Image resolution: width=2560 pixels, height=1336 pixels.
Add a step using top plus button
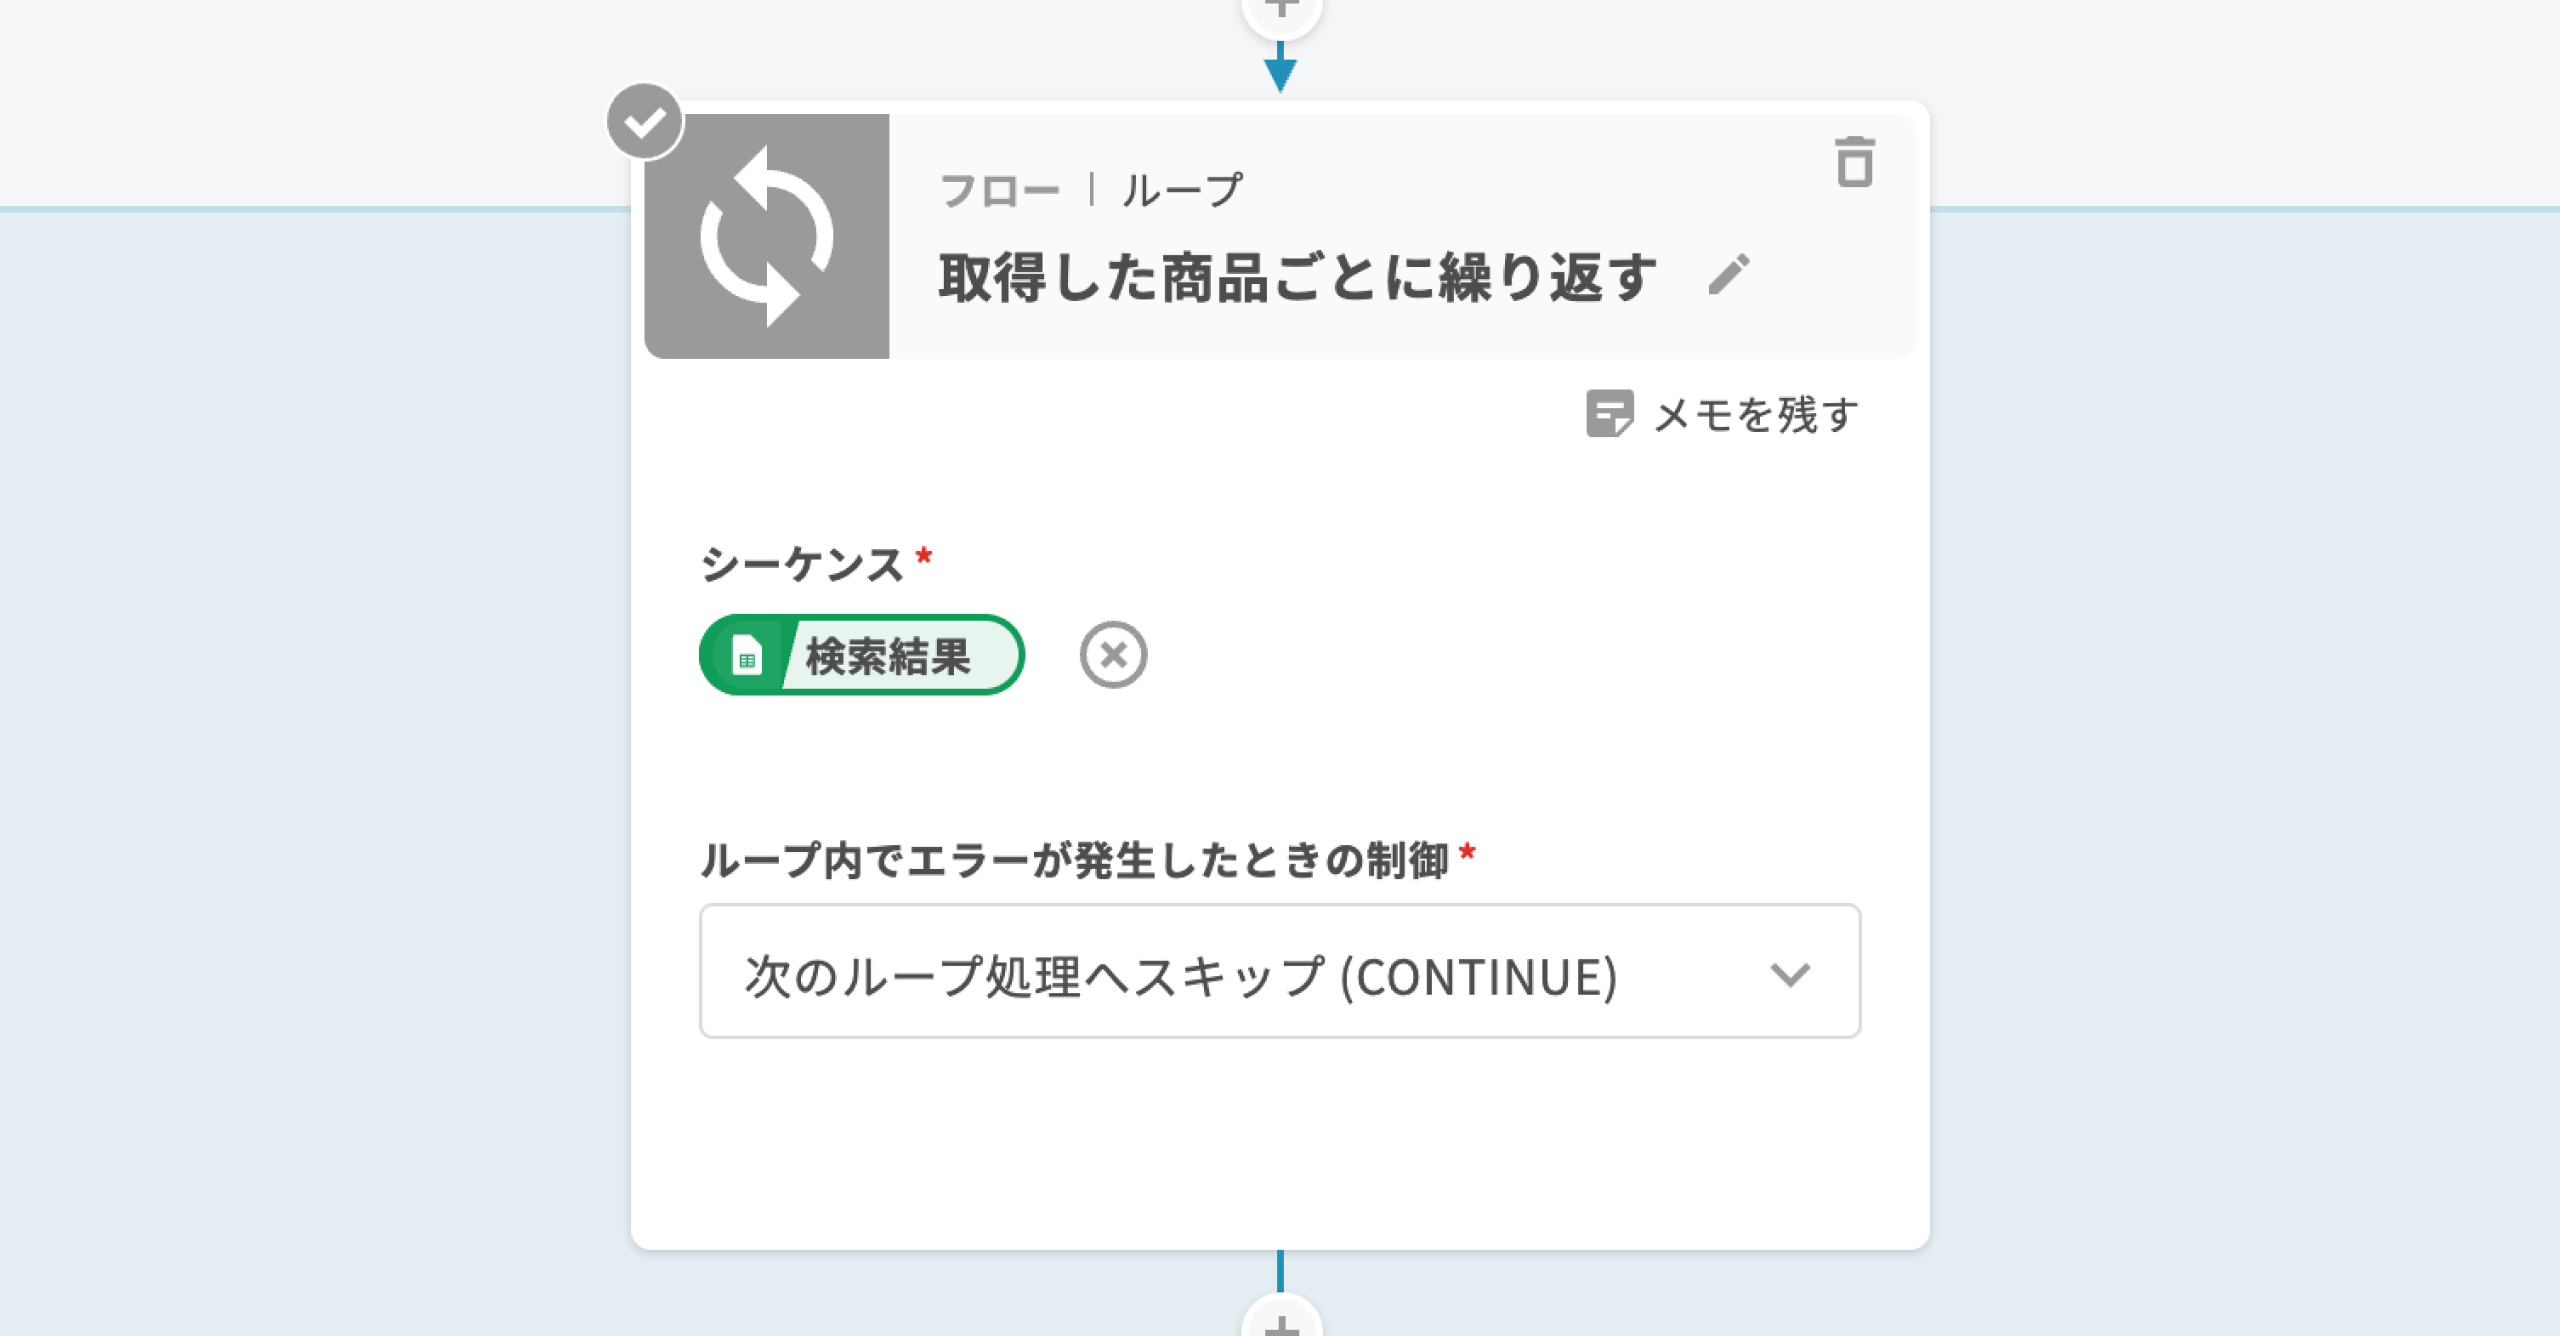[1281, 10]
